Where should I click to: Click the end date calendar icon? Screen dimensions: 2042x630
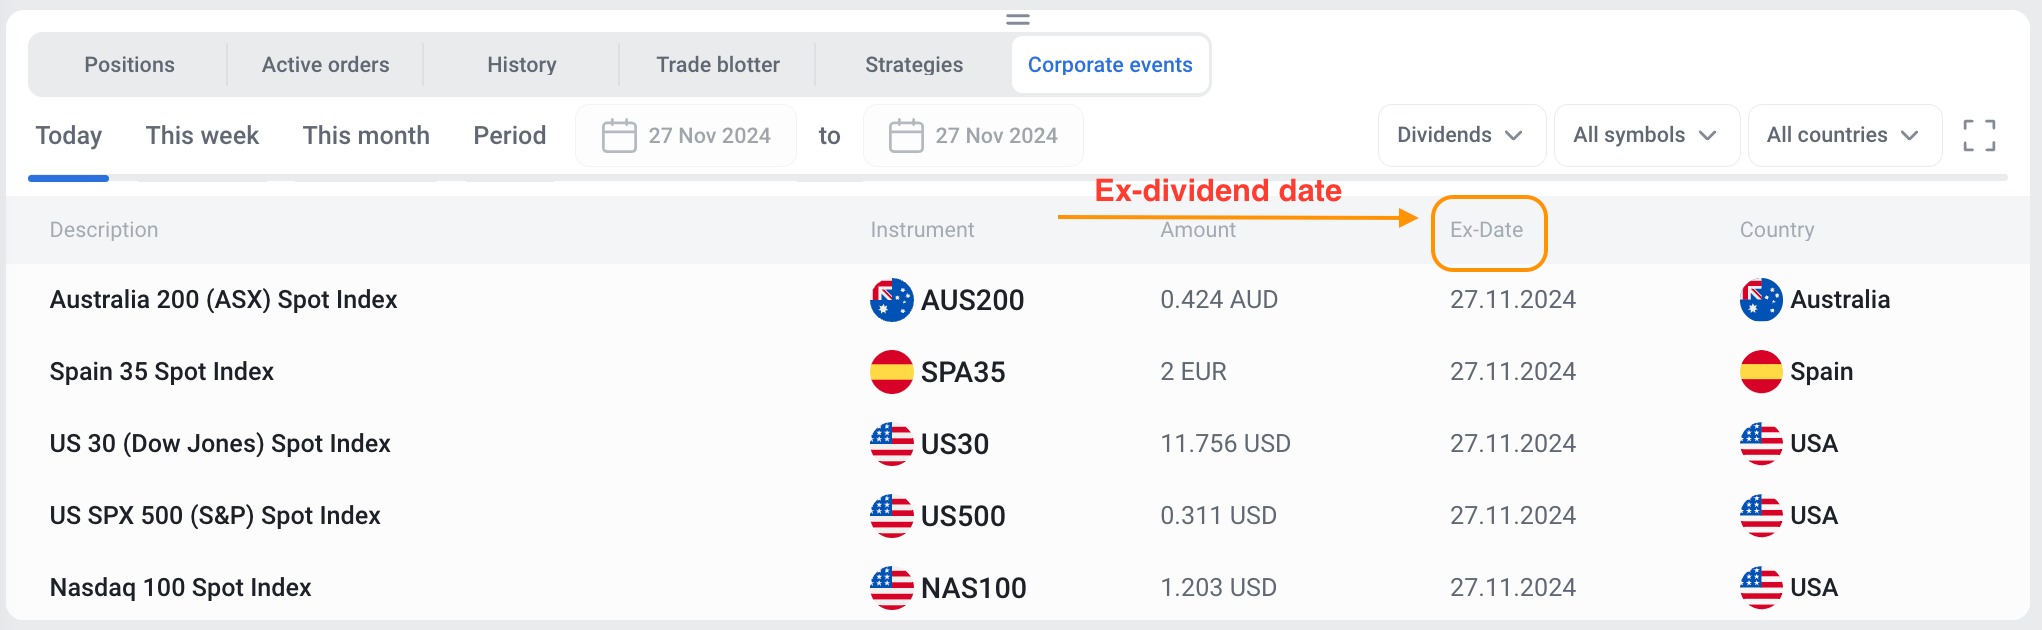[x=906, y=135]
